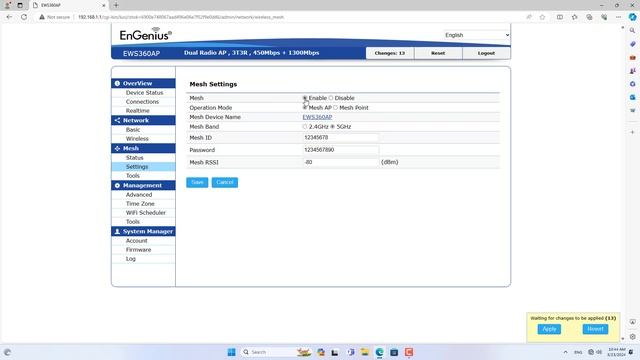Open the English language dropdown

(477, 35)
